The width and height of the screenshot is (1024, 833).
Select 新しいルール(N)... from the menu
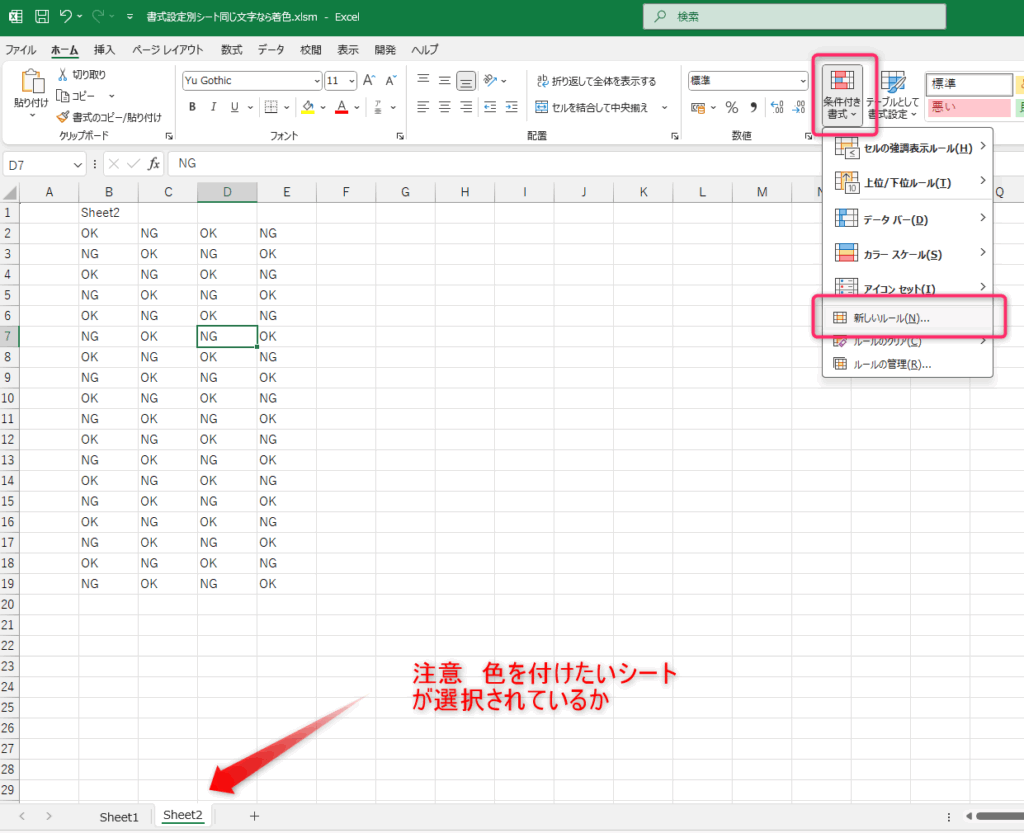click(890, 318)
